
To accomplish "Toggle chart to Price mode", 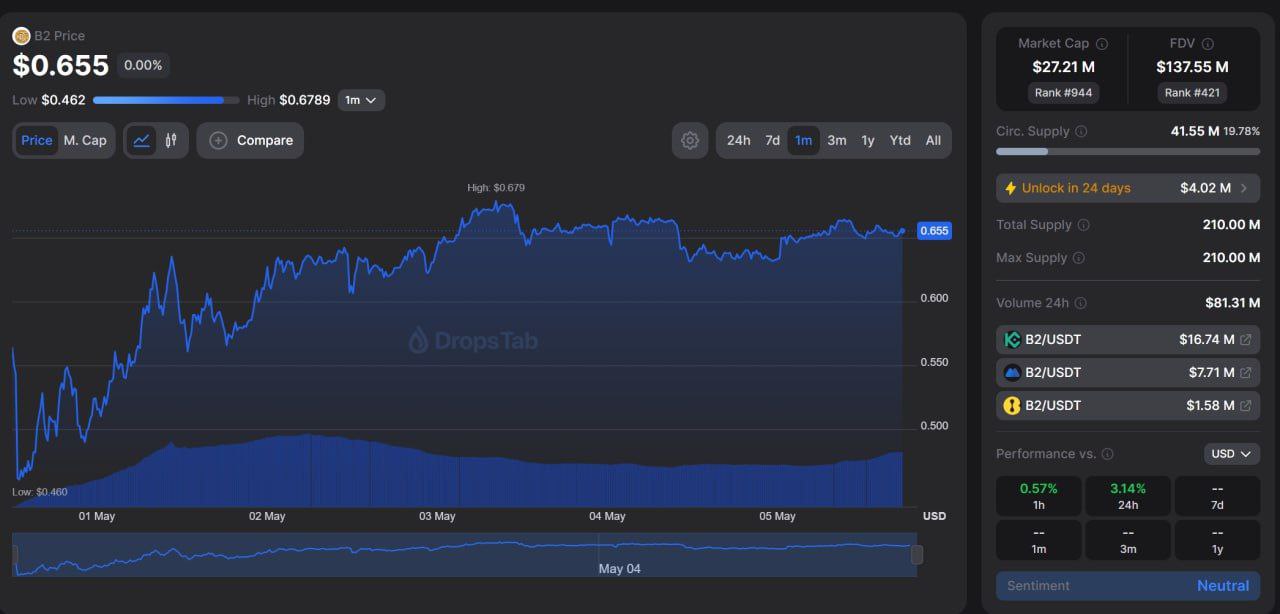I will tap(37, 141).
